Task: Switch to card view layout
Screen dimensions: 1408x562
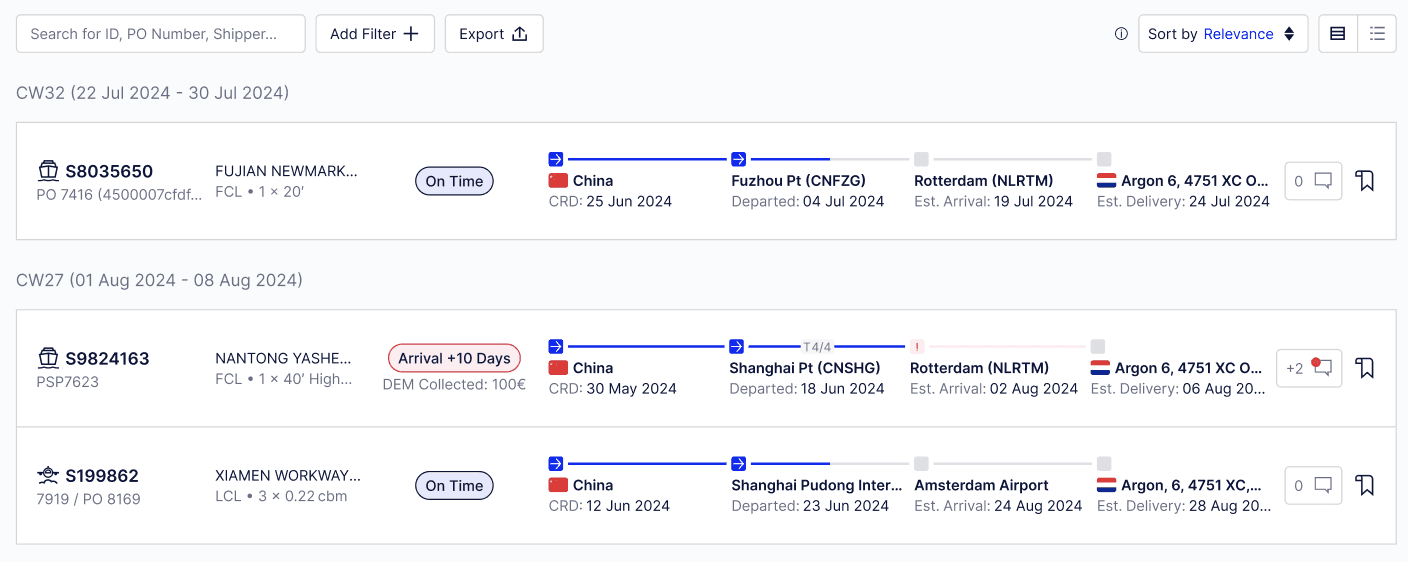Action: [x=1338, y=34]
